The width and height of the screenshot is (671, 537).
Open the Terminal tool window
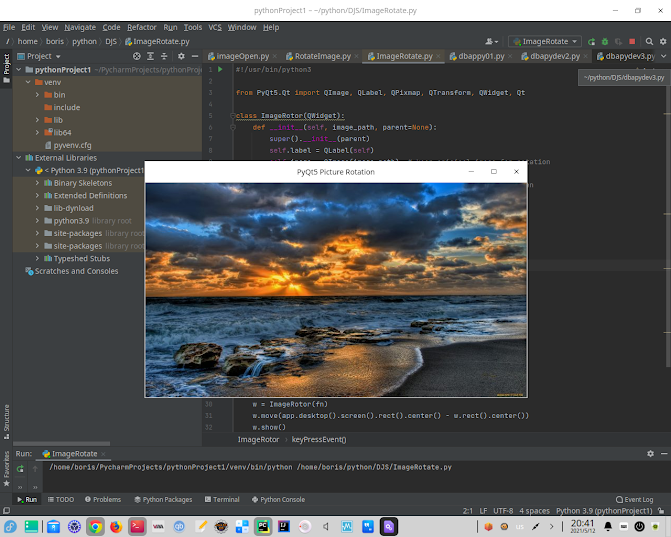(x=221, y=499)
